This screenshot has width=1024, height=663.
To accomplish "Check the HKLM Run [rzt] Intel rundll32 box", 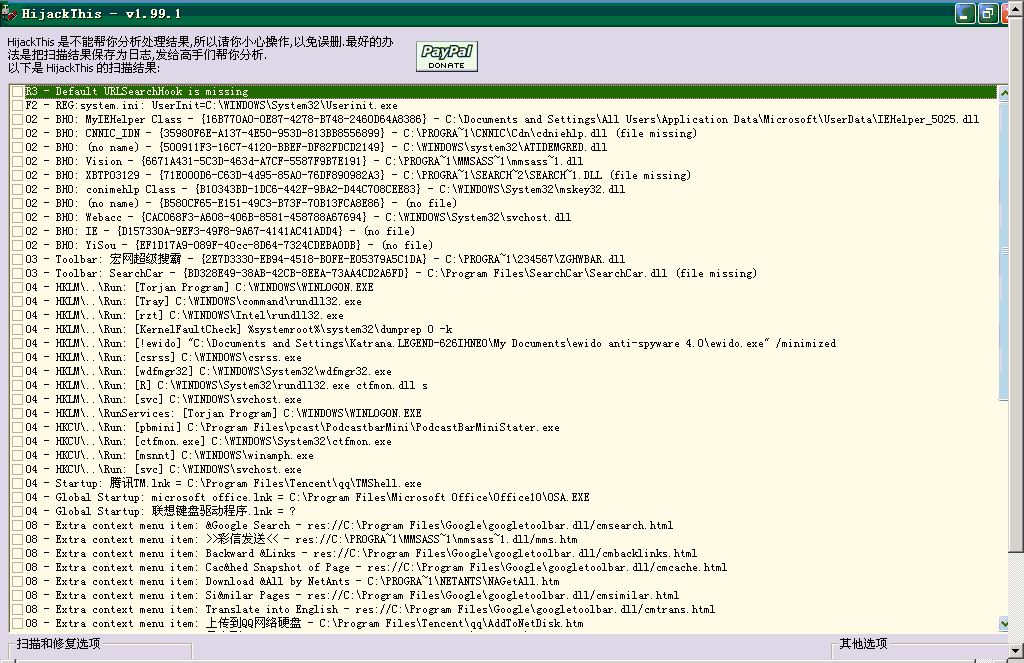I will point(18,315).
